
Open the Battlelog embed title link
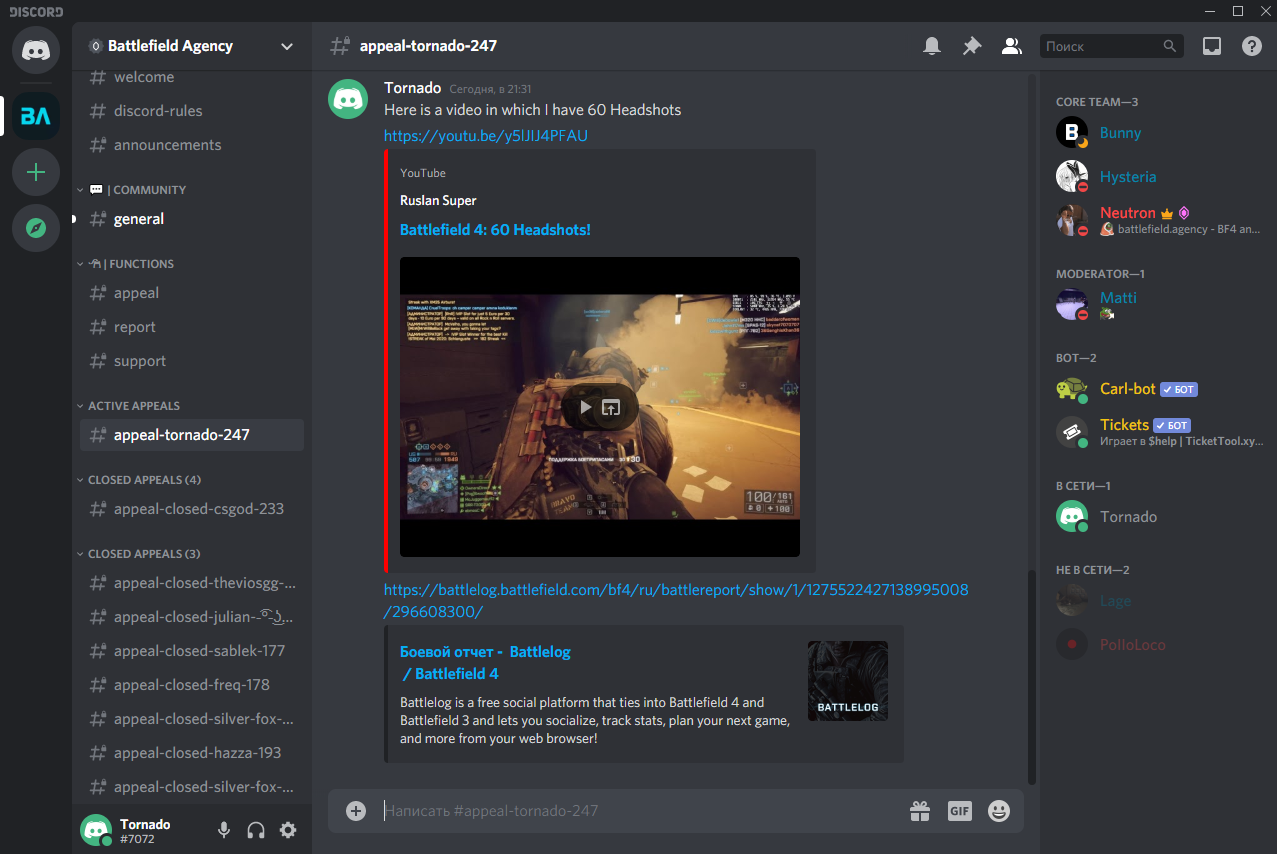coord(485,663)
